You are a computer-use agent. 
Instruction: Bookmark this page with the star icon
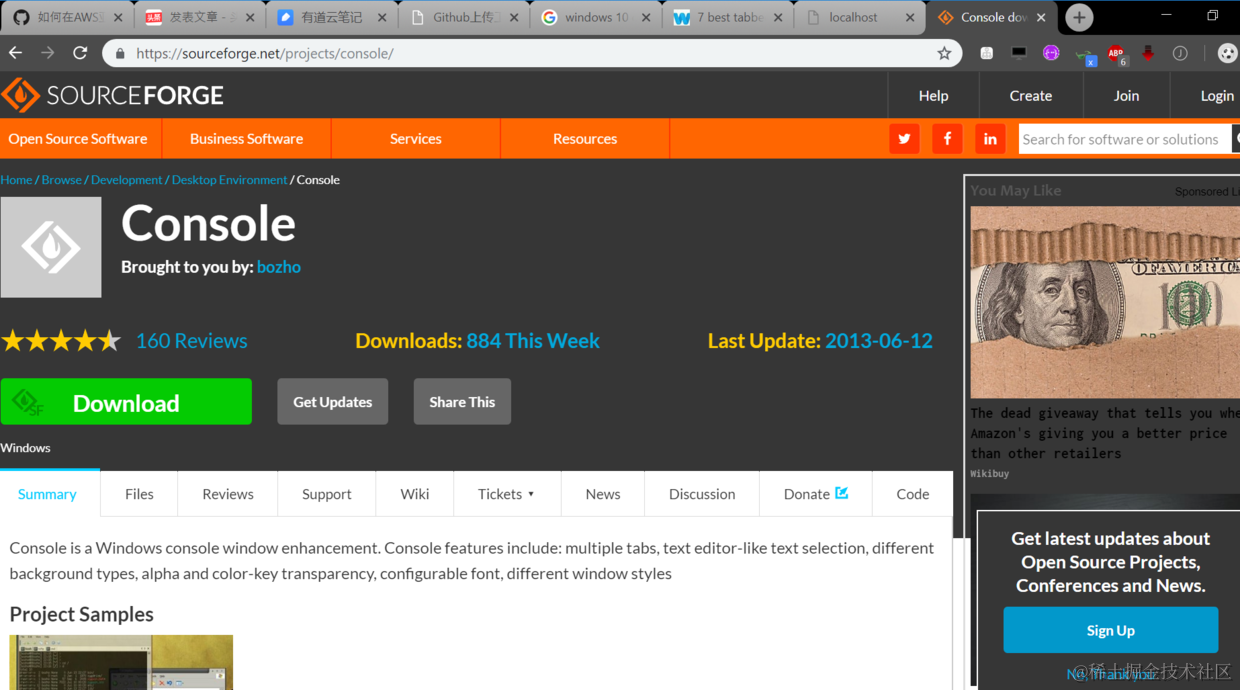coord(944,53)
